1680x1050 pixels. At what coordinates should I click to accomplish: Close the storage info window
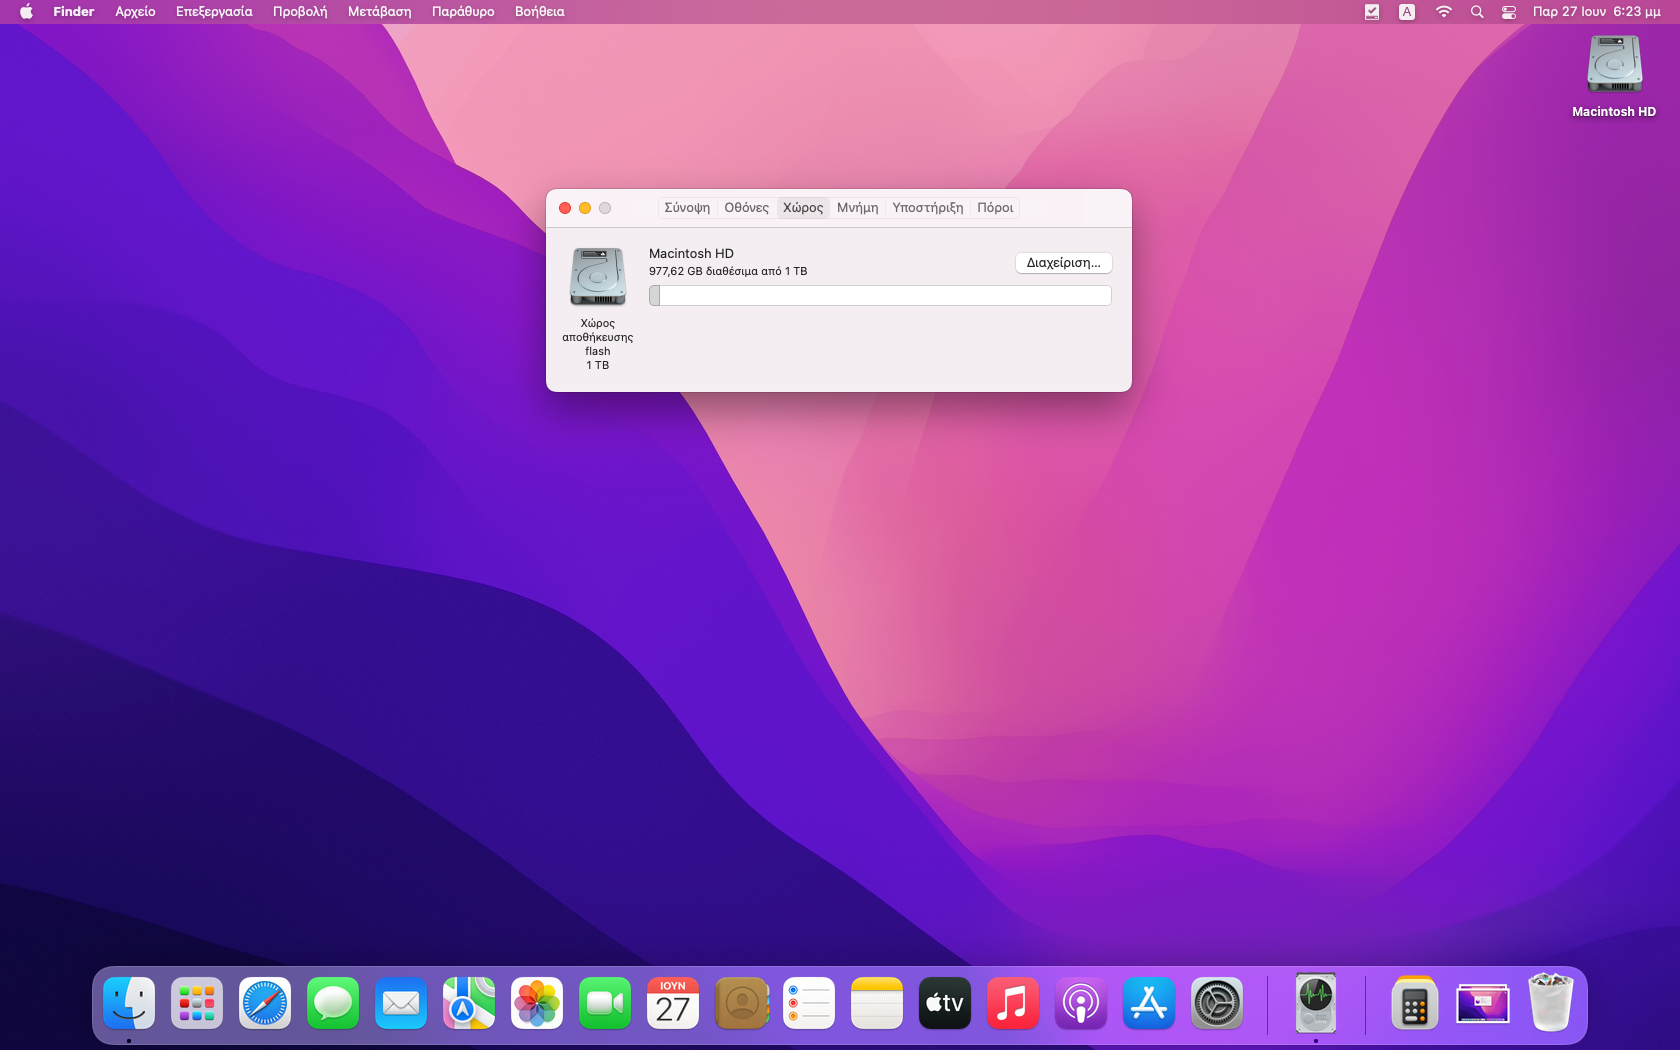pos(565,208)
